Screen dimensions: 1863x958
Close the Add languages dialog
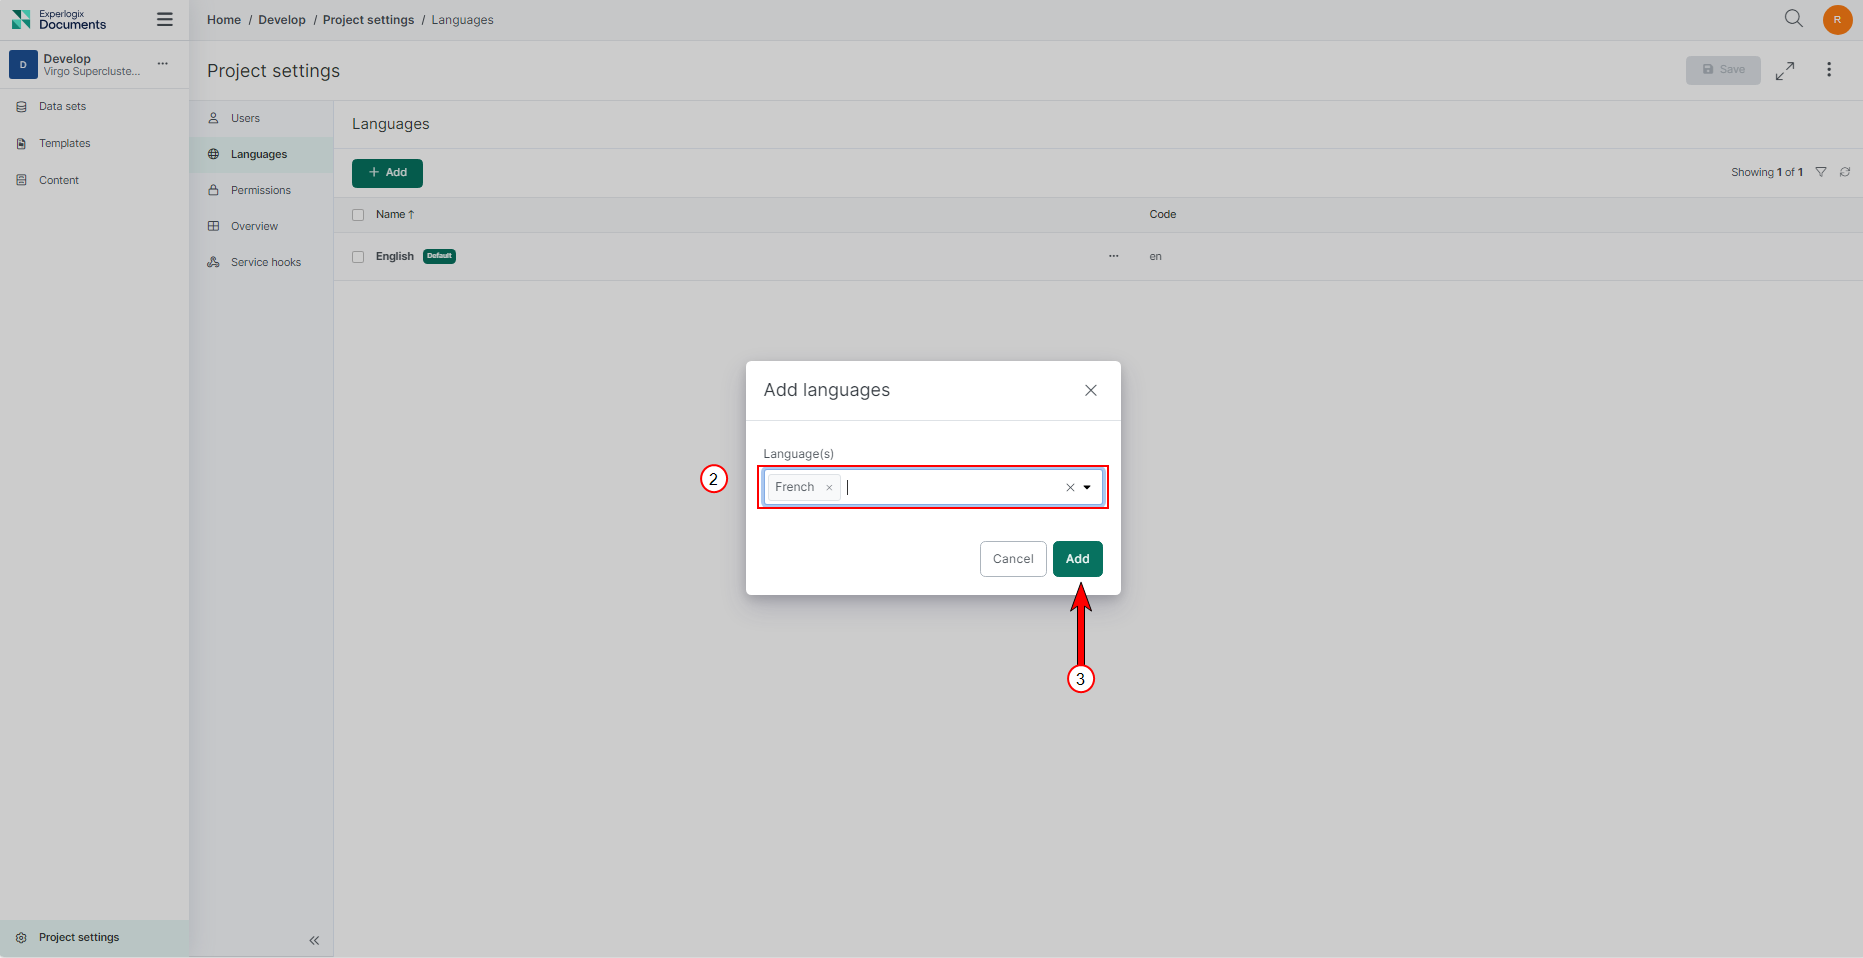tap(1091, 390)
